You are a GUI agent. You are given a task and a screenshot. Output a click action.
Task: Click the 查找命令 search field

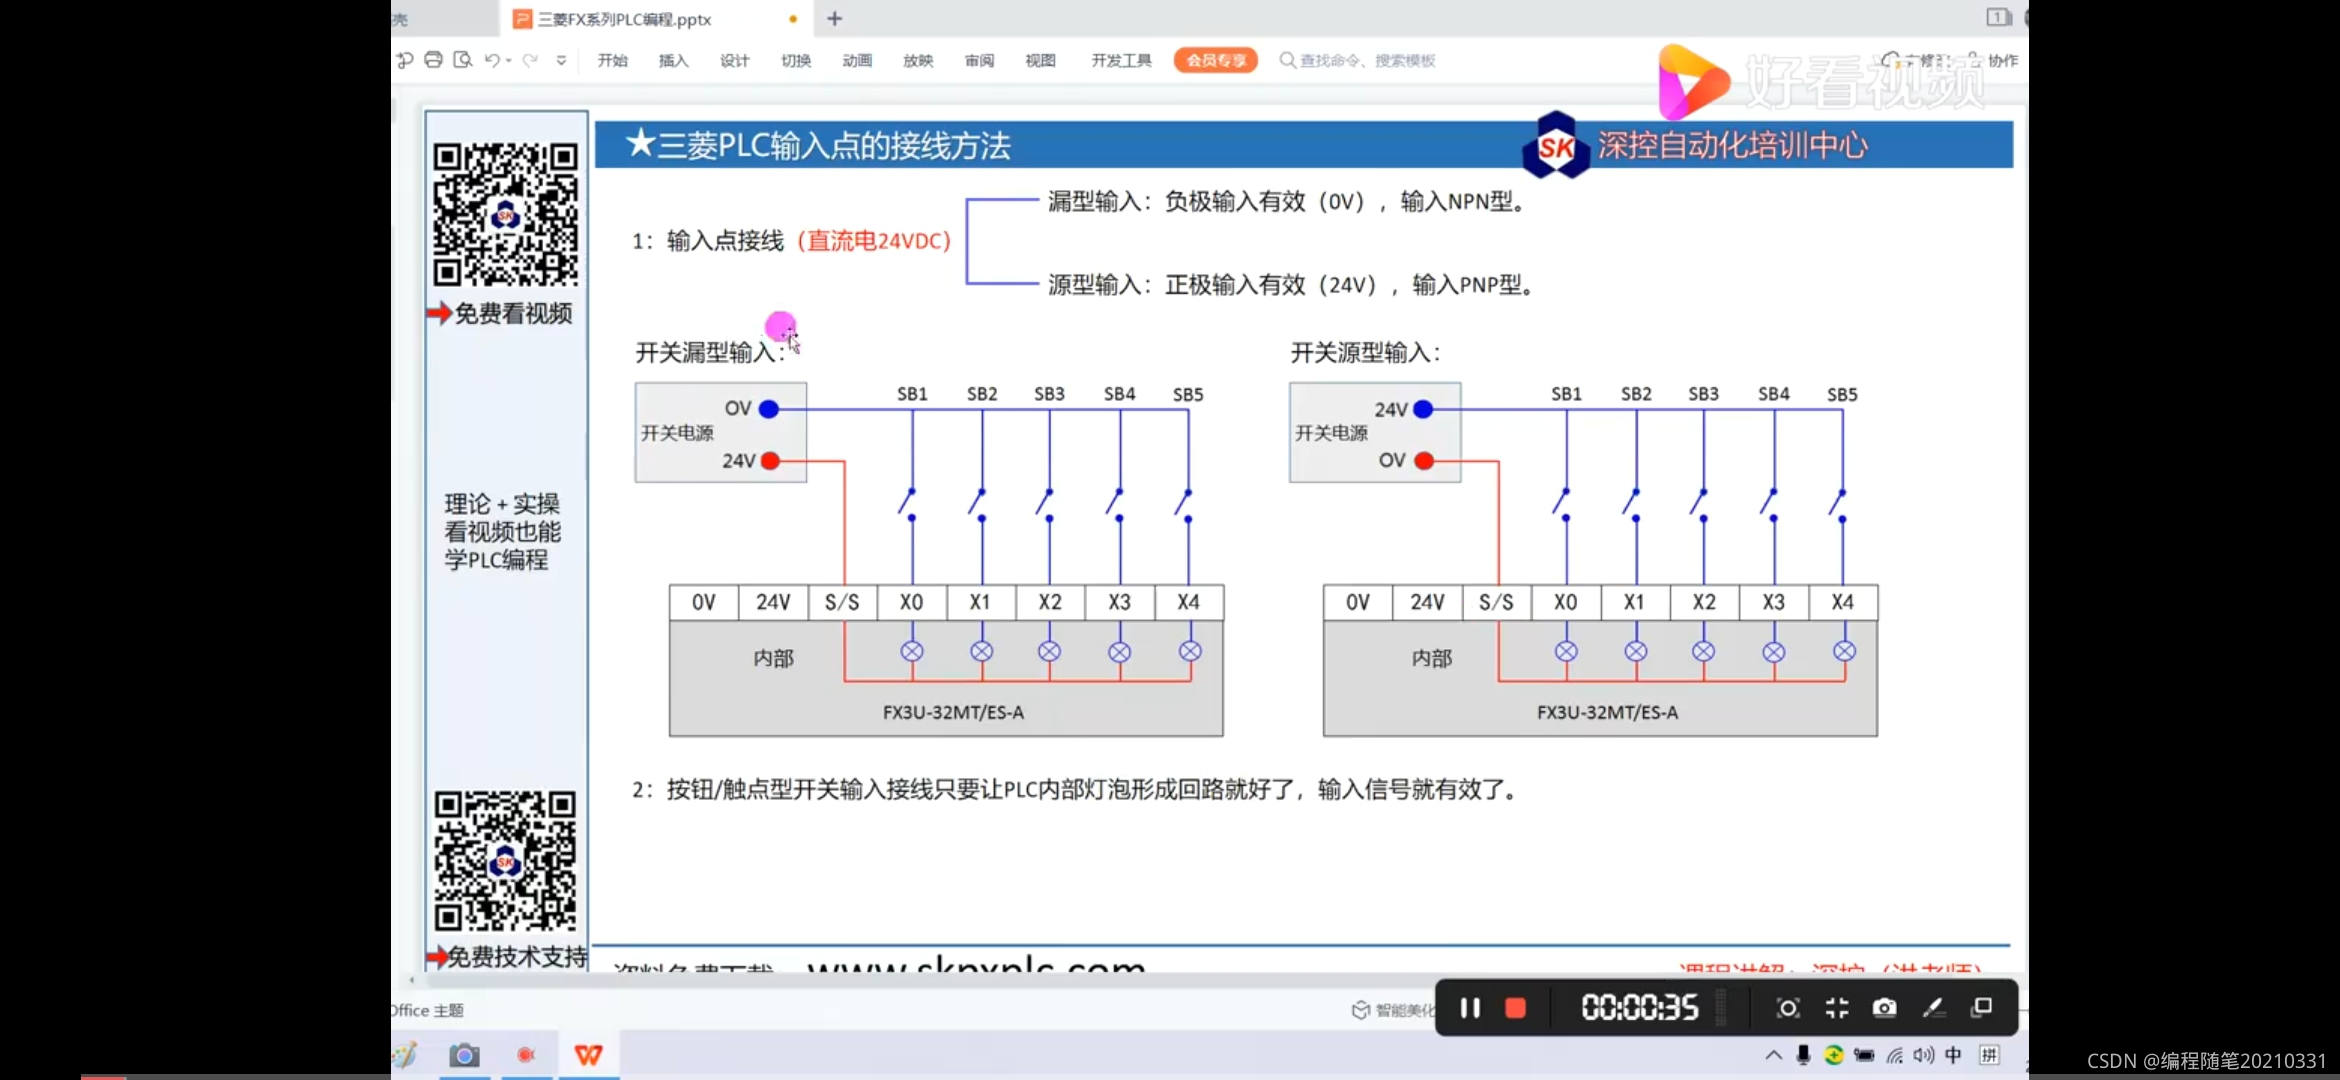coord(1366,60)
